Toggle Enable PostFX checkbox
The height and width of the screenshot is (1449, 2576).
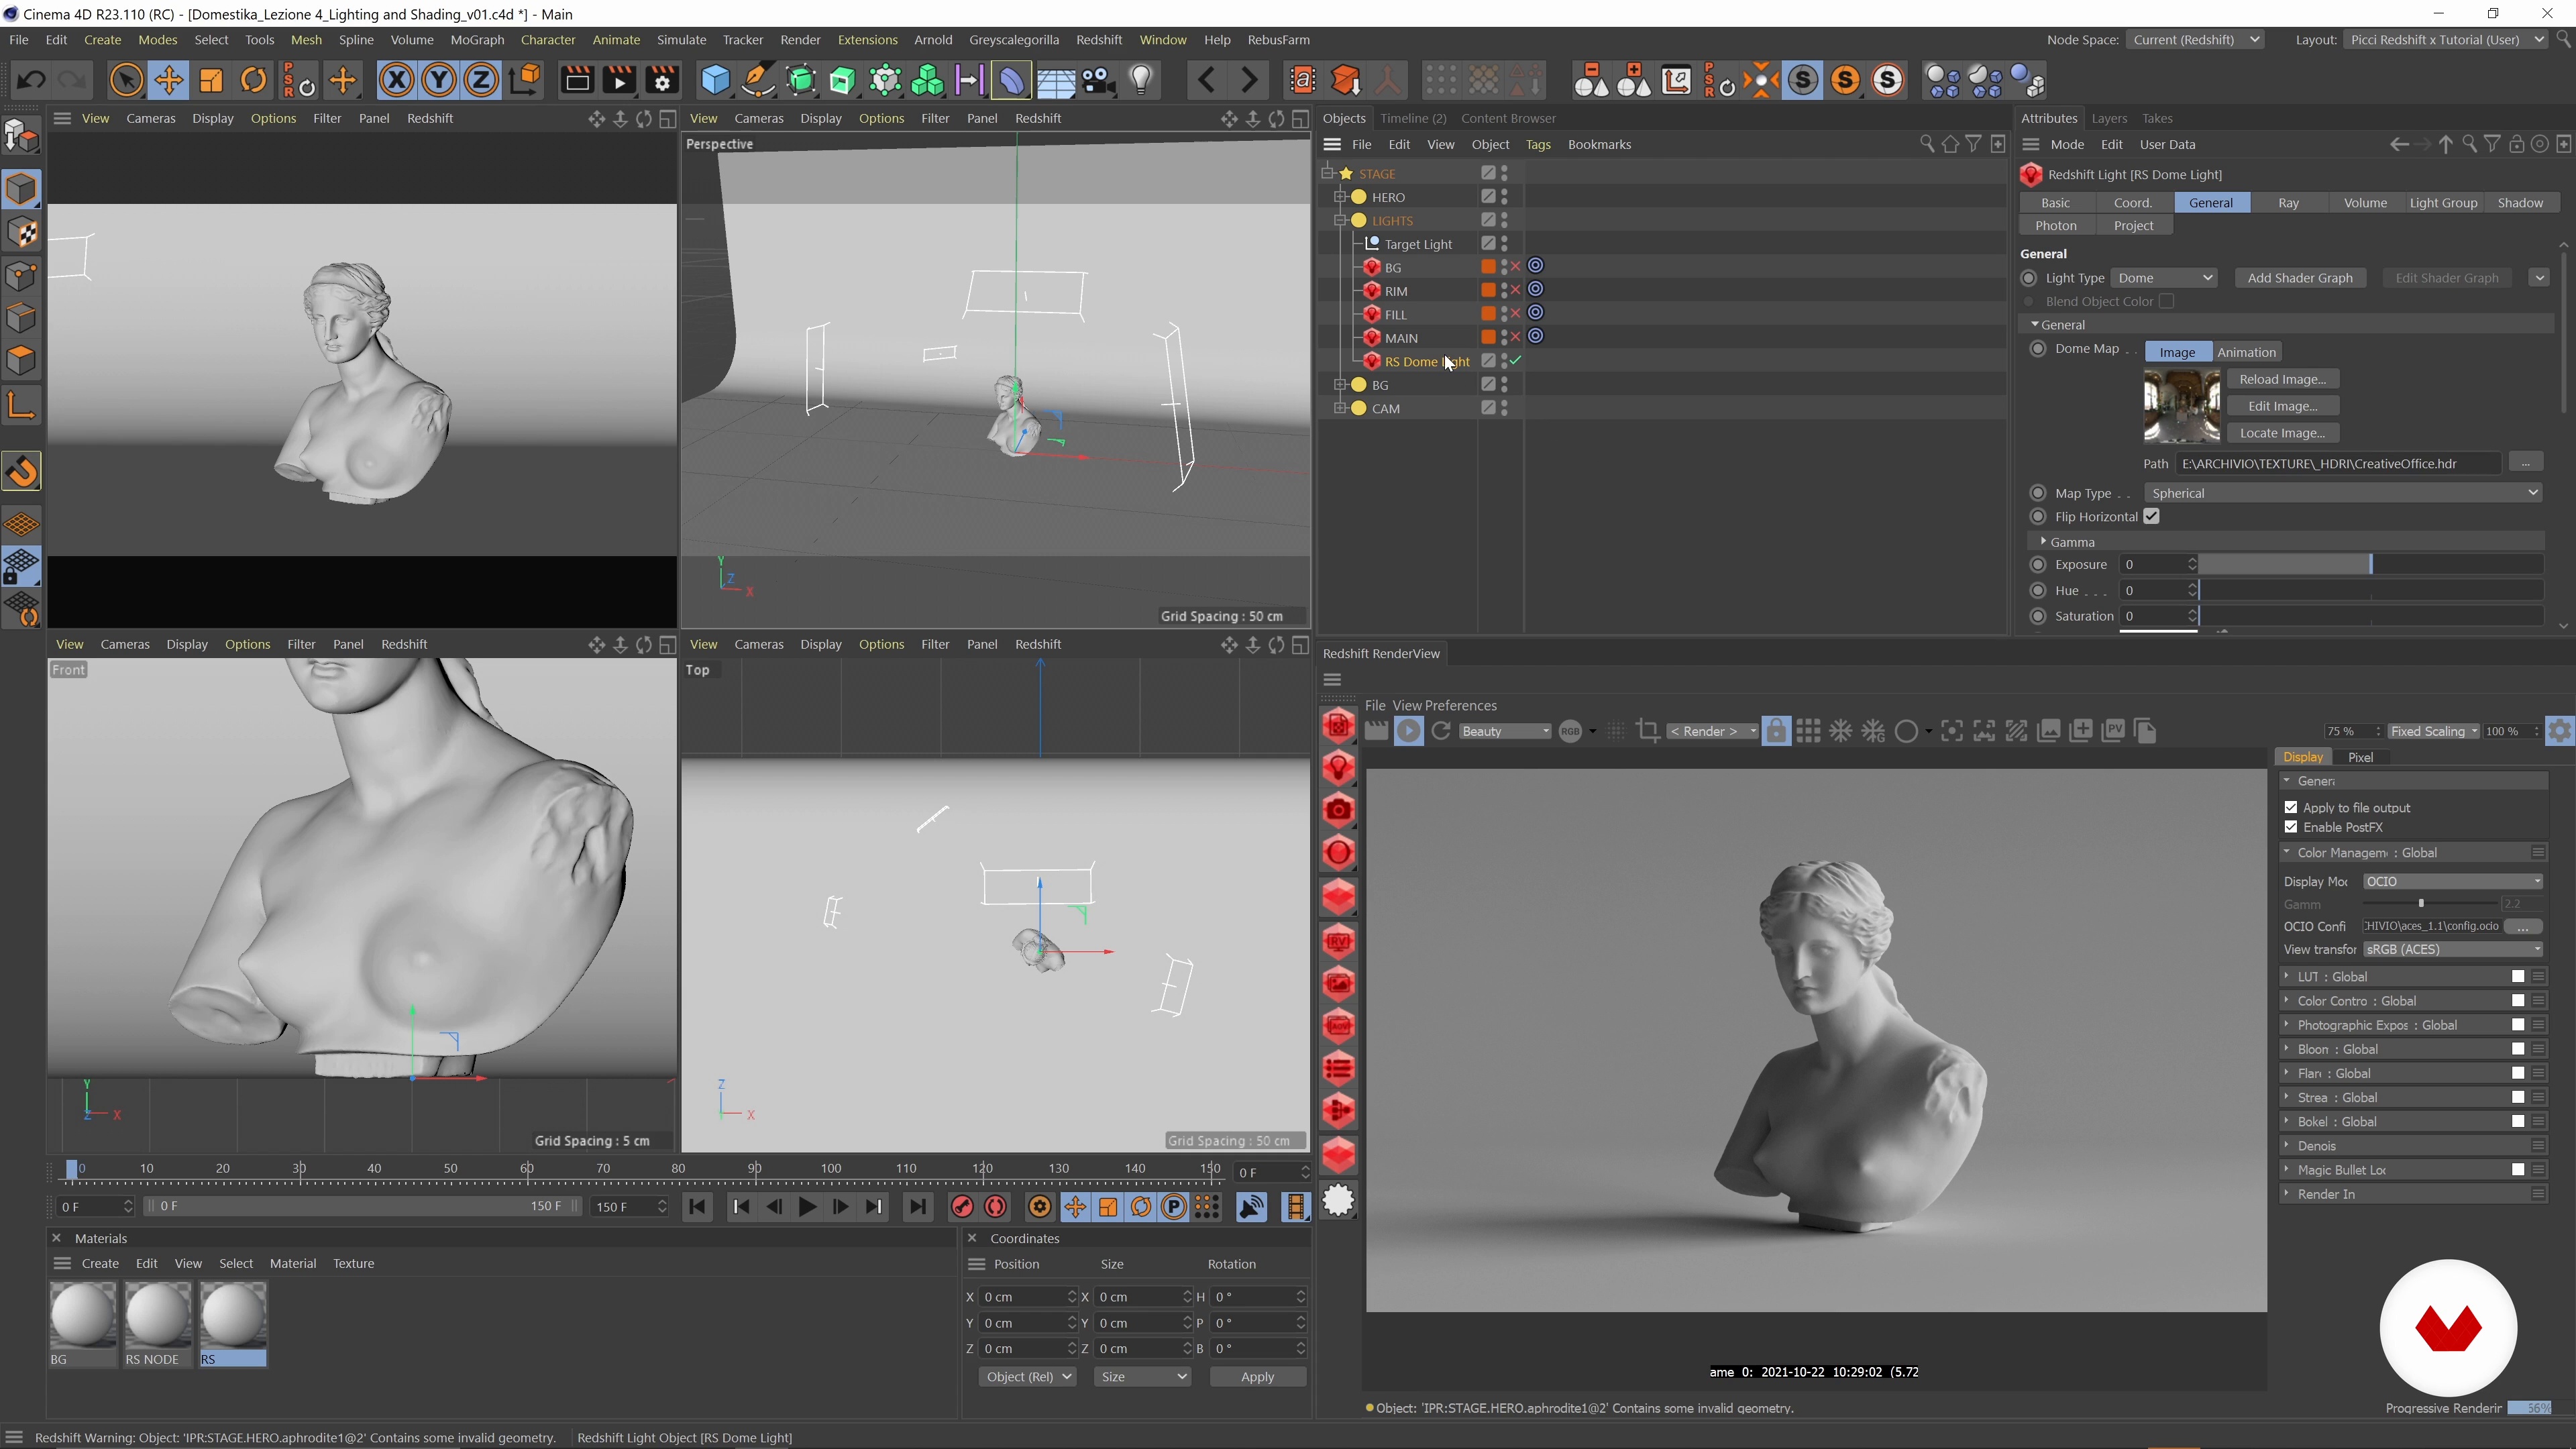click(x=2291, y=827)
